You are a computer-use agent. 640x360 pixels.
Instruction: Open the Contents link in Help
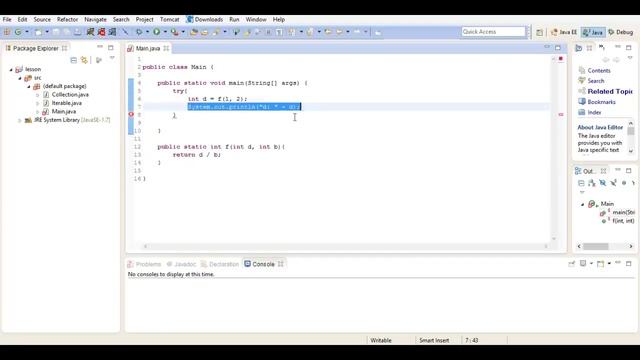[x=599, y=71]
